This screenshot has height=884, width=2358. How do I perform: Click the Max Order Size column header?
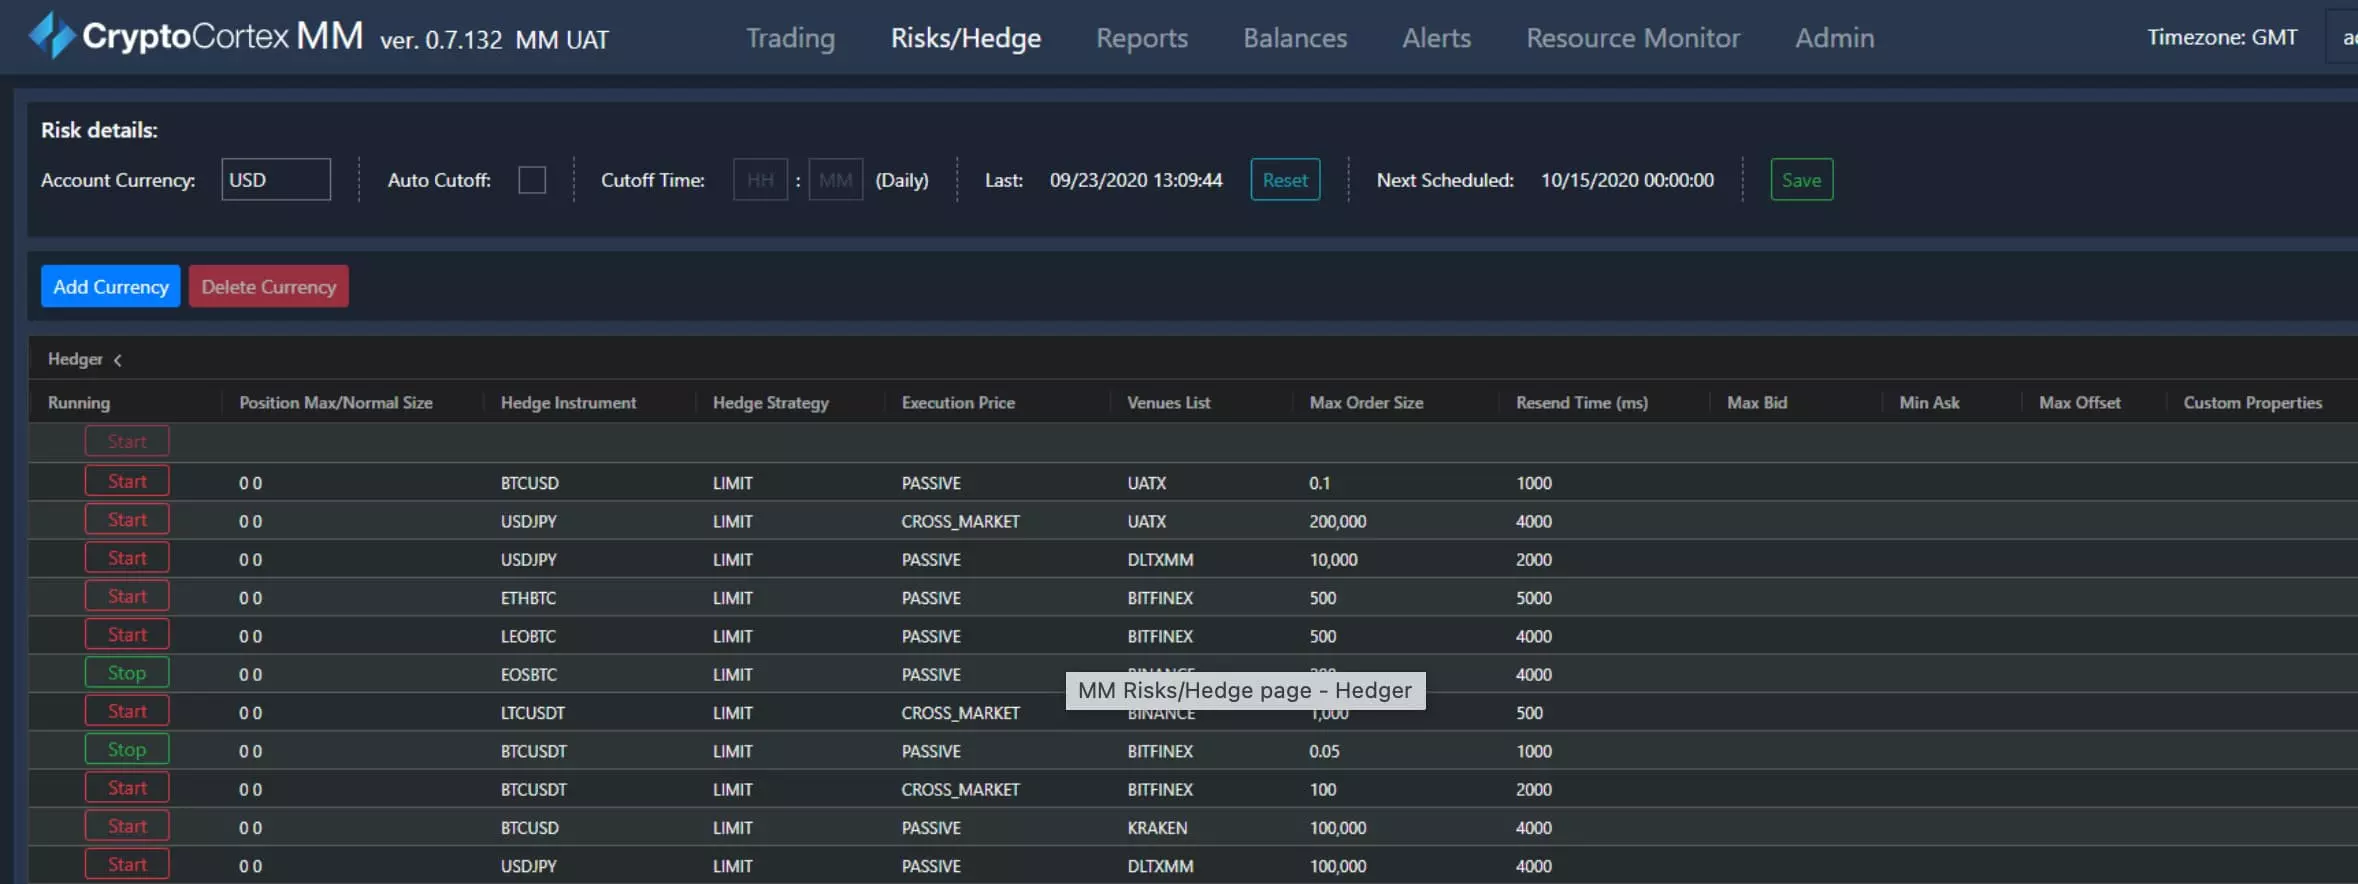point(1366,403)
